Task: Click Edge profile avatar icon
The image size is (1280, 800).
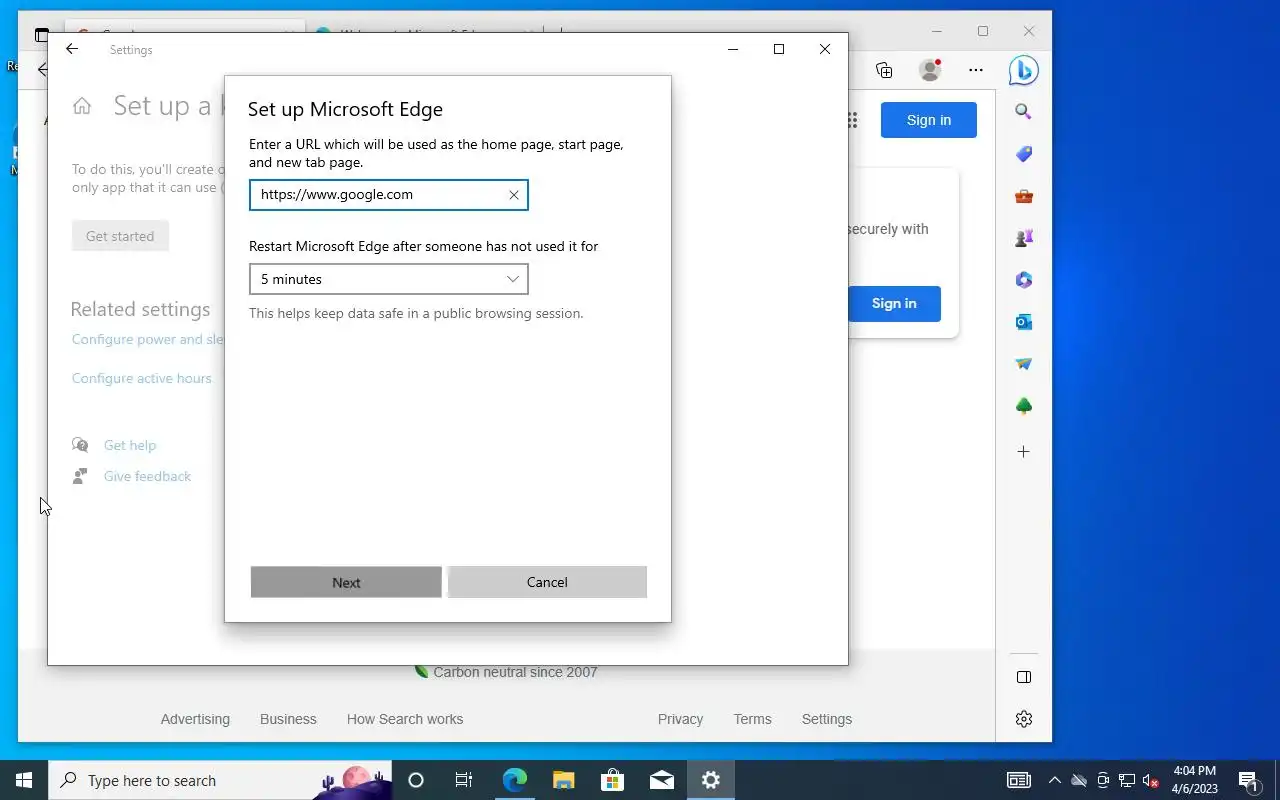Action: click(x=930, y=70)
